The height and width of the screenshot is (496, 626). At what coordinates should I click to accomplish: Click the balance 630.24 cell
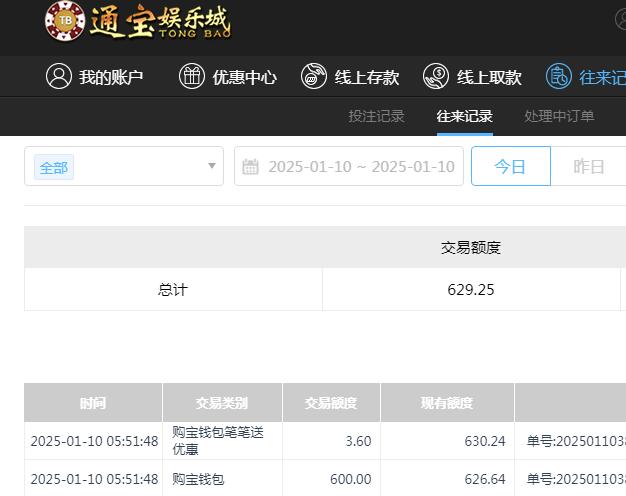(x=447, y=441)
